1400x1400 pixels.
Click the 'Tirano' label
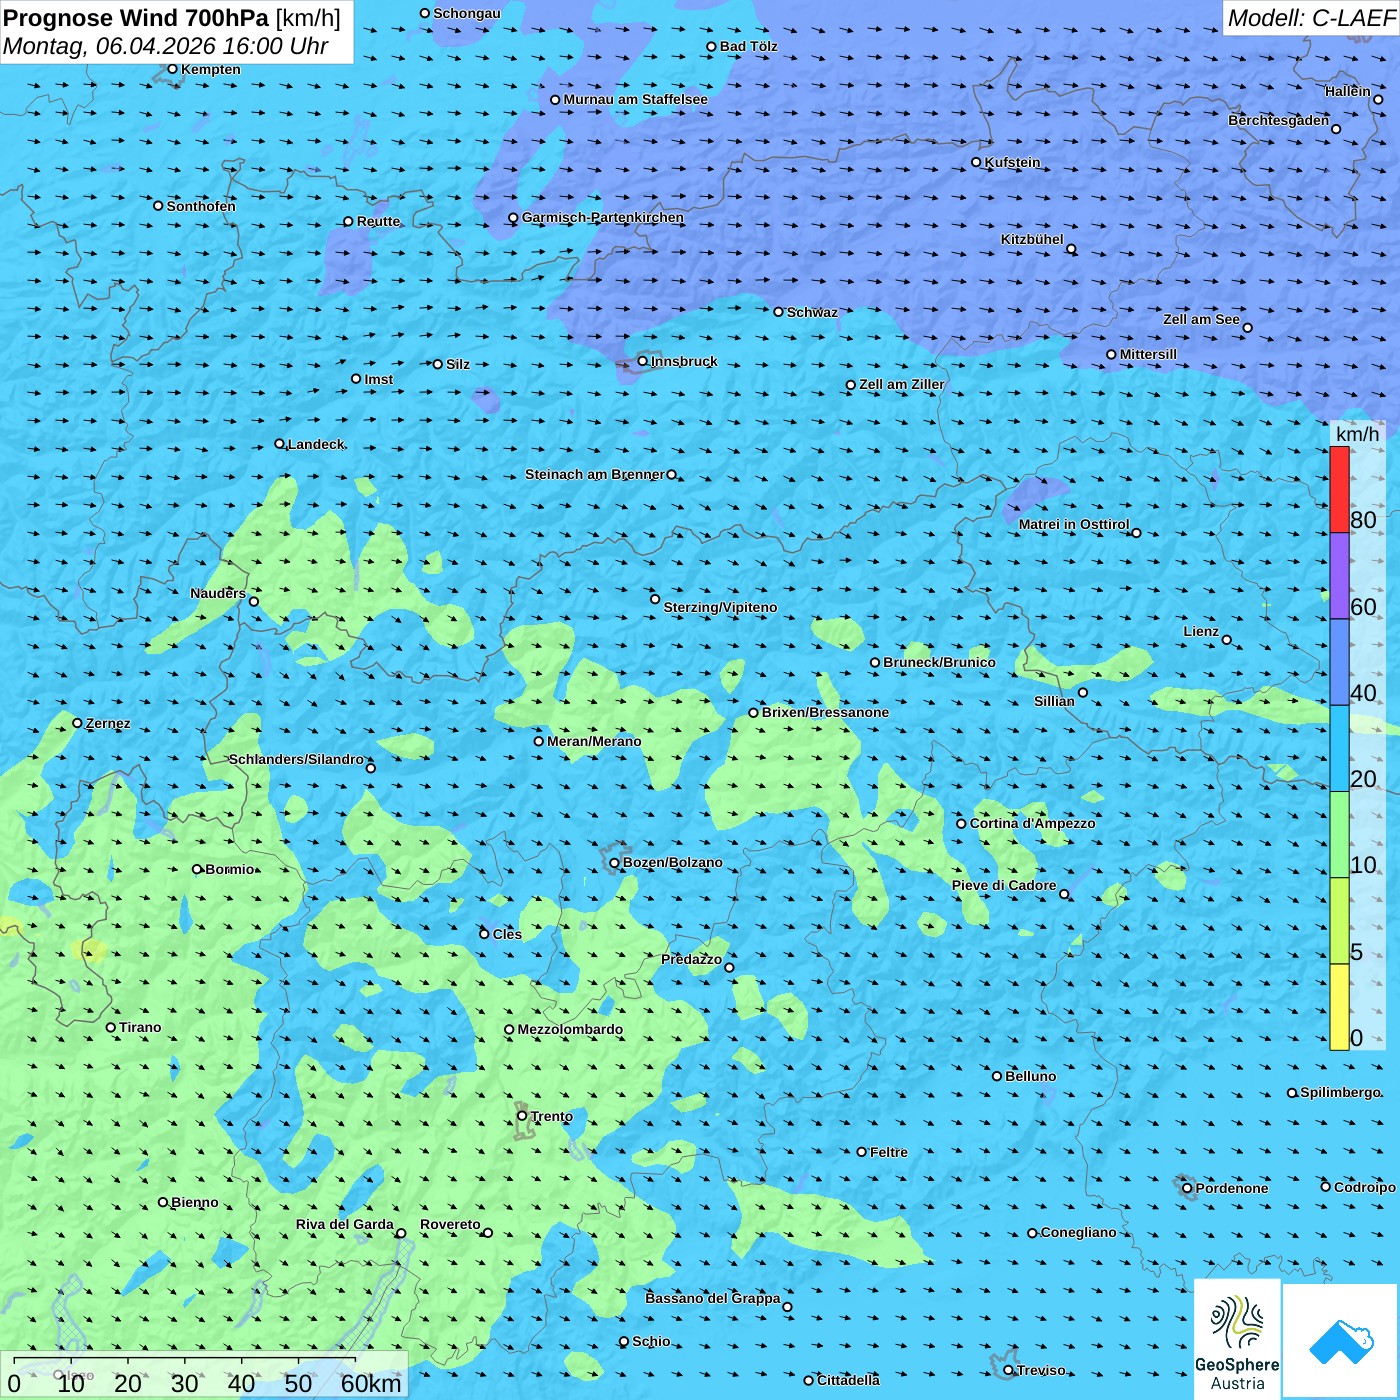click(140, 1027)
